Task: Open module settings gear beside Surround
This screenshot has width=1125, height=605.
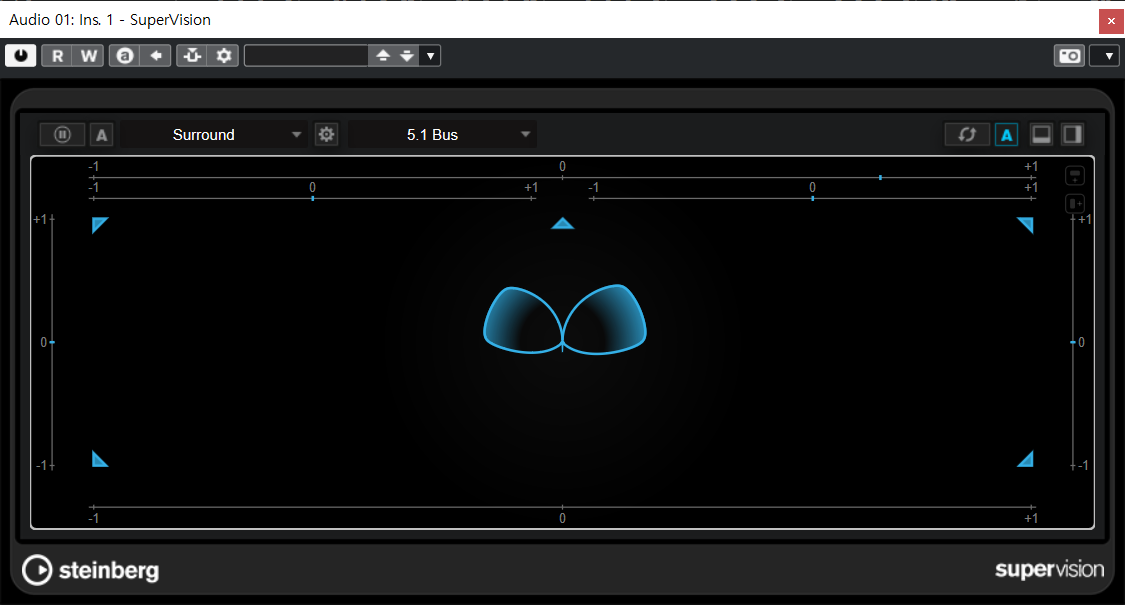Action: coord(326,134)
